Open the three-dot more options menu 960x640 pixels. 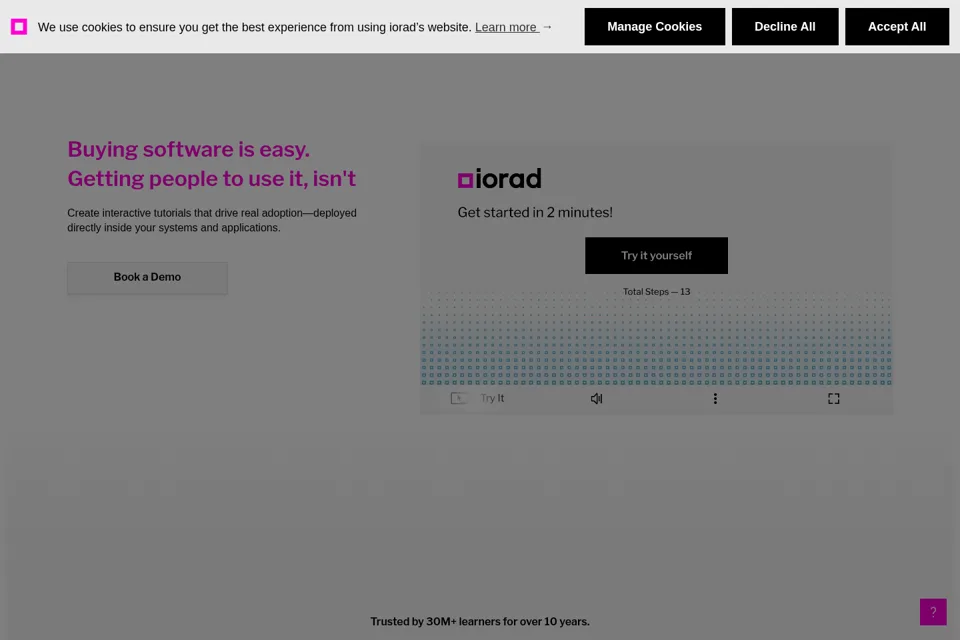click(715, 399)
